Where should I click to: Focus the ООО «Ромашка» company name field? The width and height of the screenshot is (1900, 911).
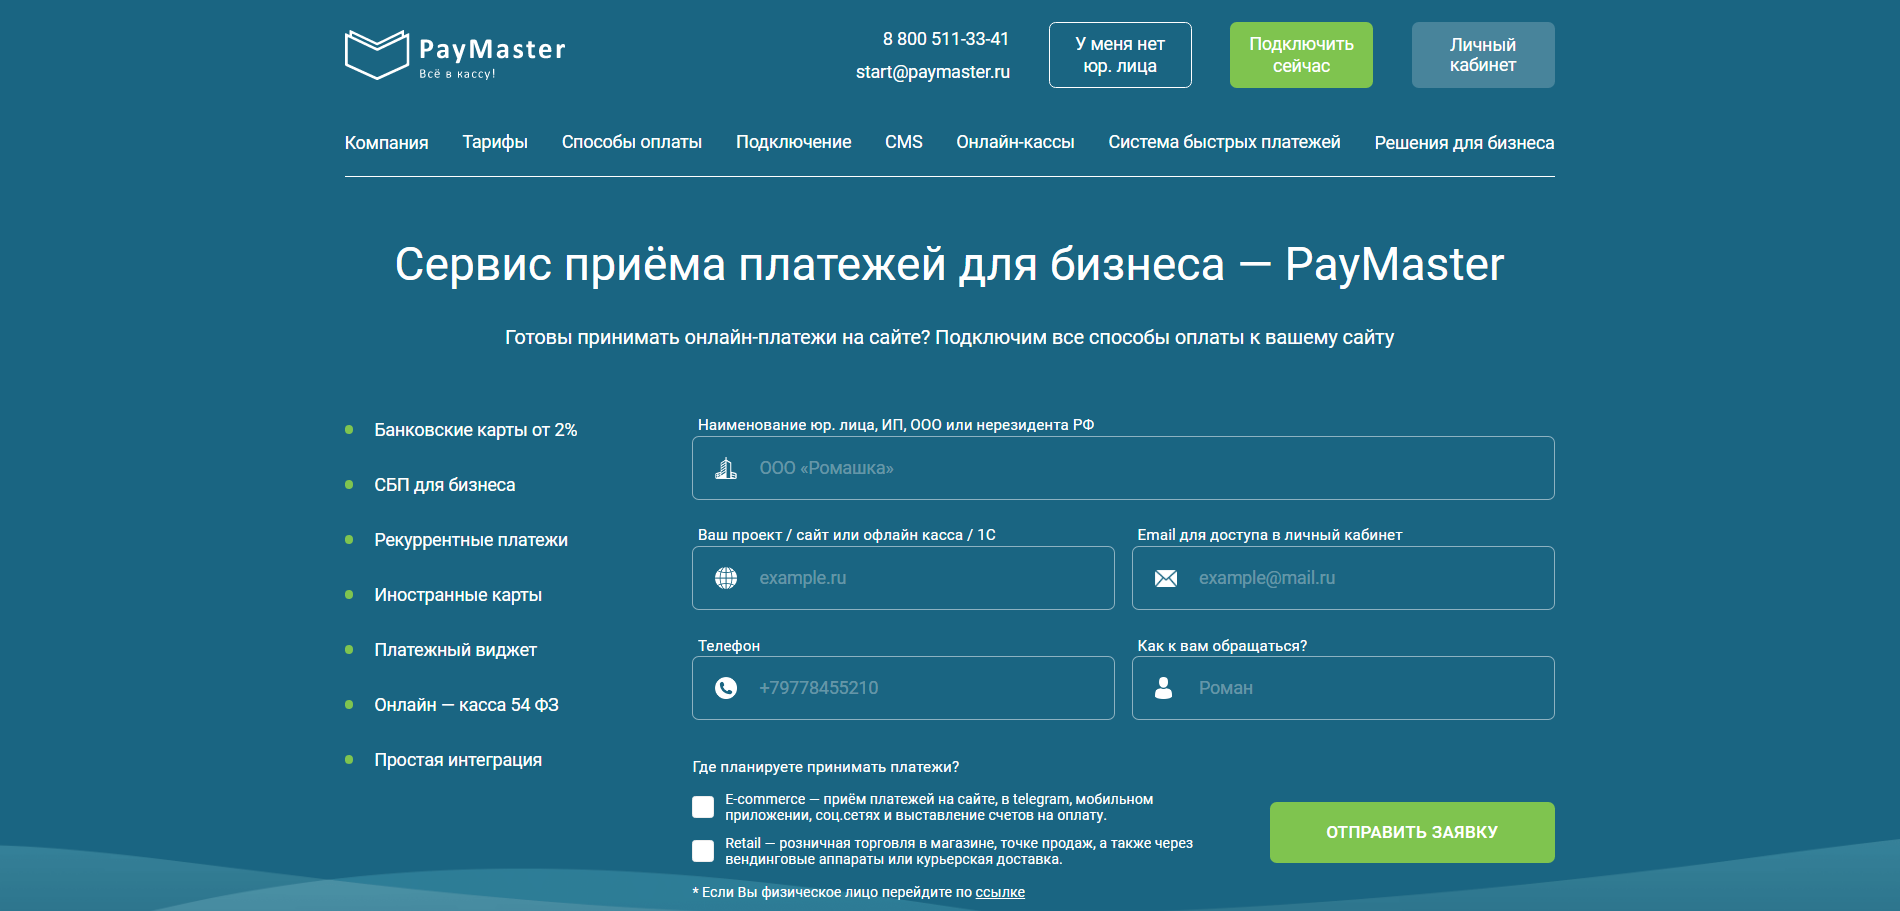tap(1123, 468)
